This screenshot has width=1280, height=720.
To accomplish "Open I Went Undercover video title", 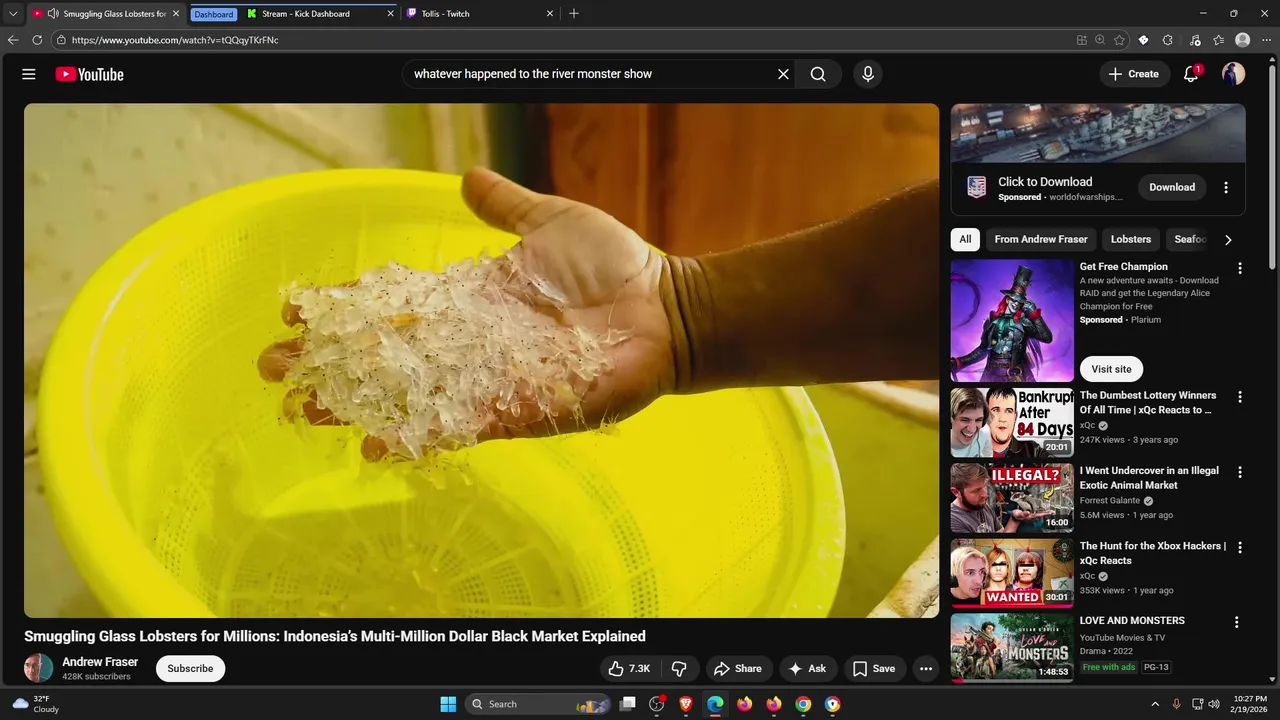I will (x=1149, y=477).
